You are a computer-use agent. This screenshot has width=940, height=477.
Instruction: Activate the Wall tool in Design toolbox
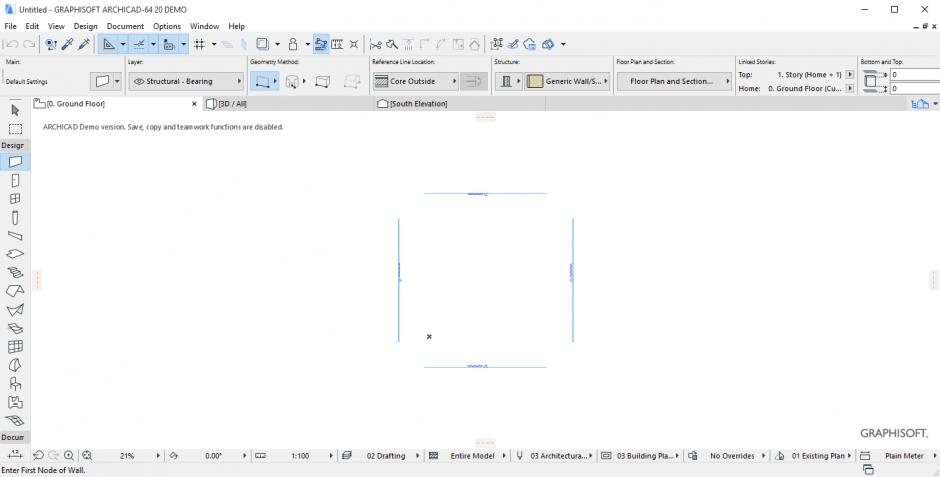coord(15,162)
